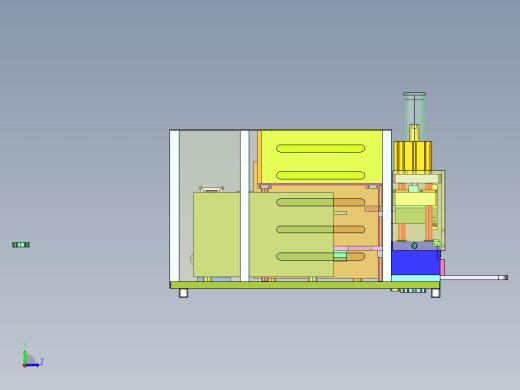Pick the leftmost white vertical post

click(x=174, y=206)
